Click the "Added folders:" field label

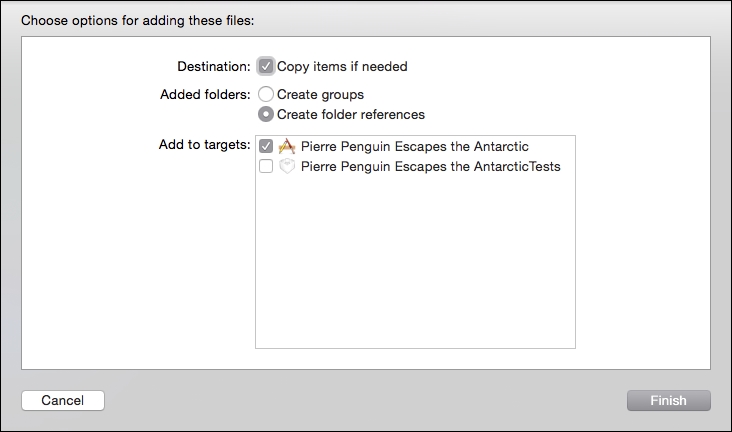[x=205, y=94]
